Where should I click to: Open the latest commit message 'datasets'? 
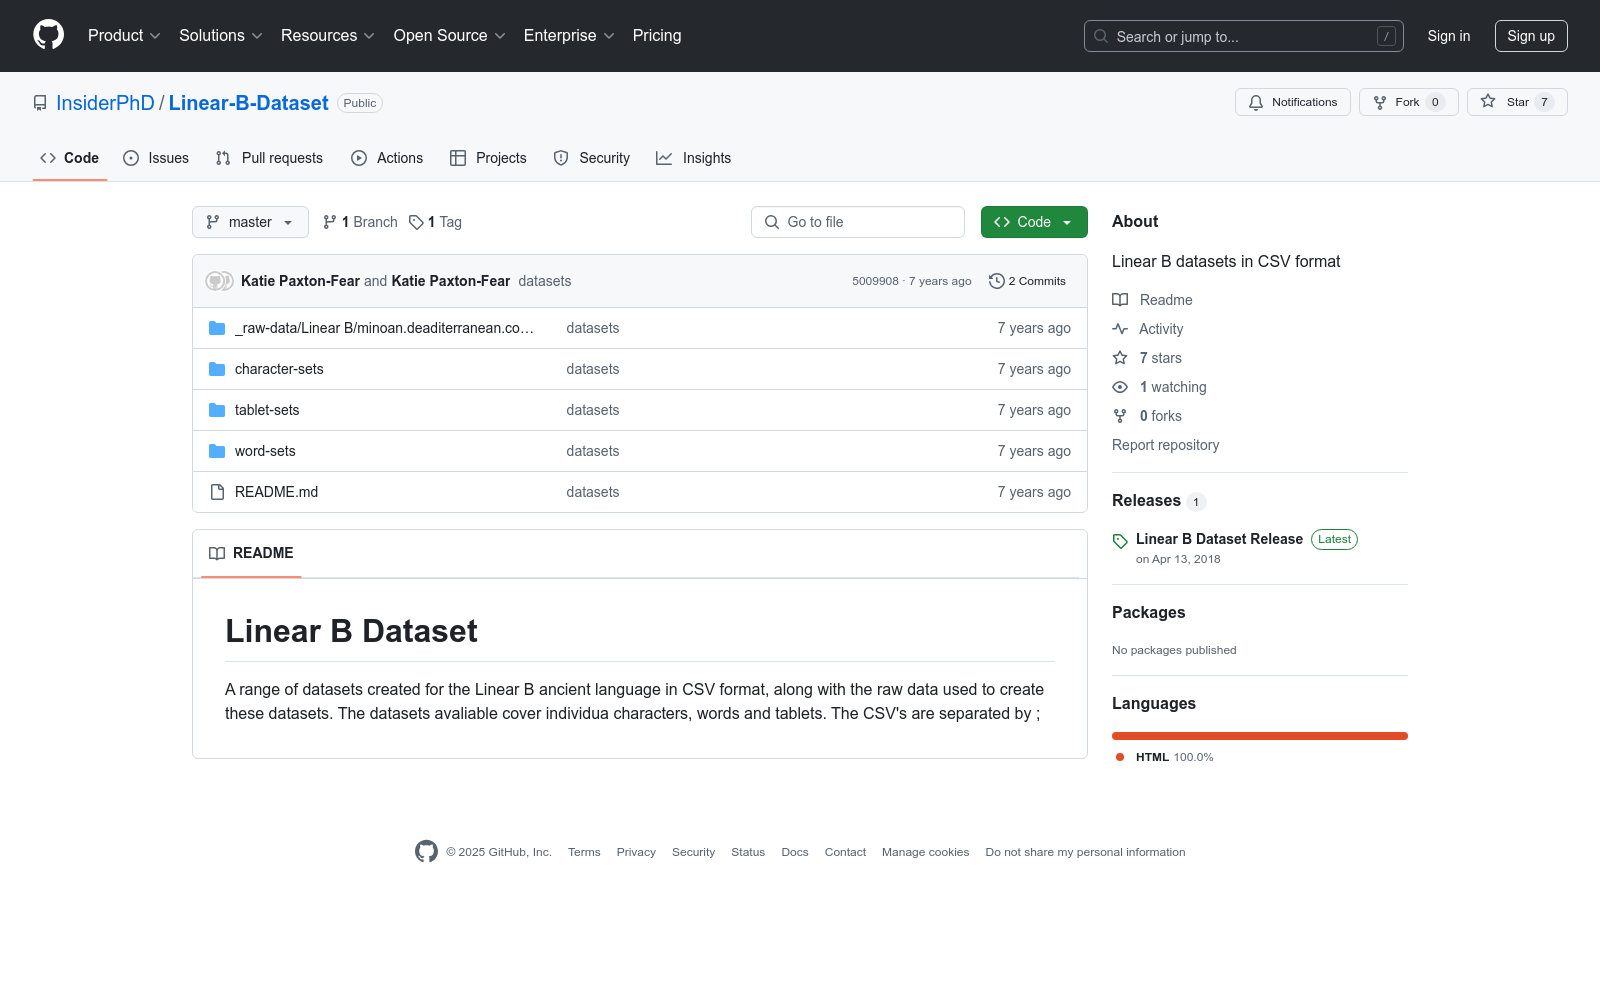(x=545, y=281)
